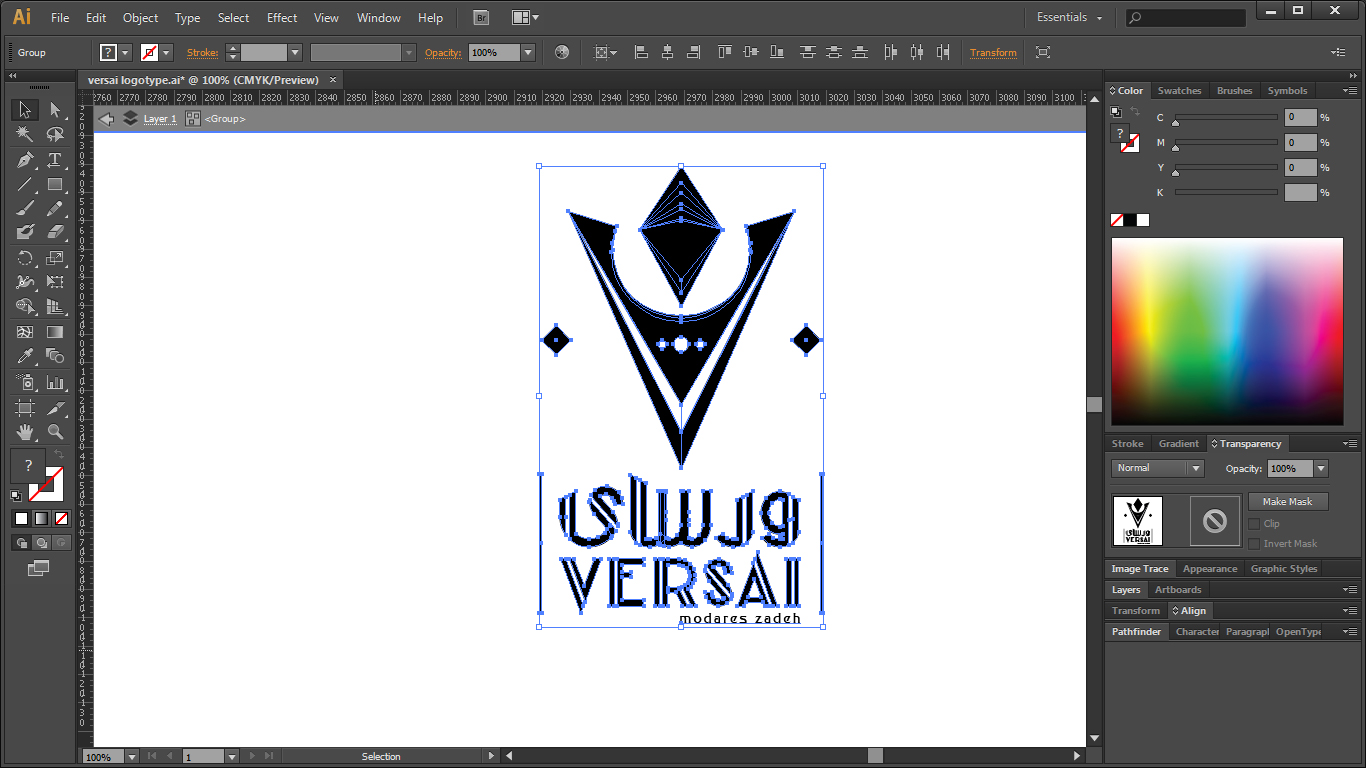Open the Essentials workspace dropdown
The width and height of the screenshot is (1366, 768).
1070,17
